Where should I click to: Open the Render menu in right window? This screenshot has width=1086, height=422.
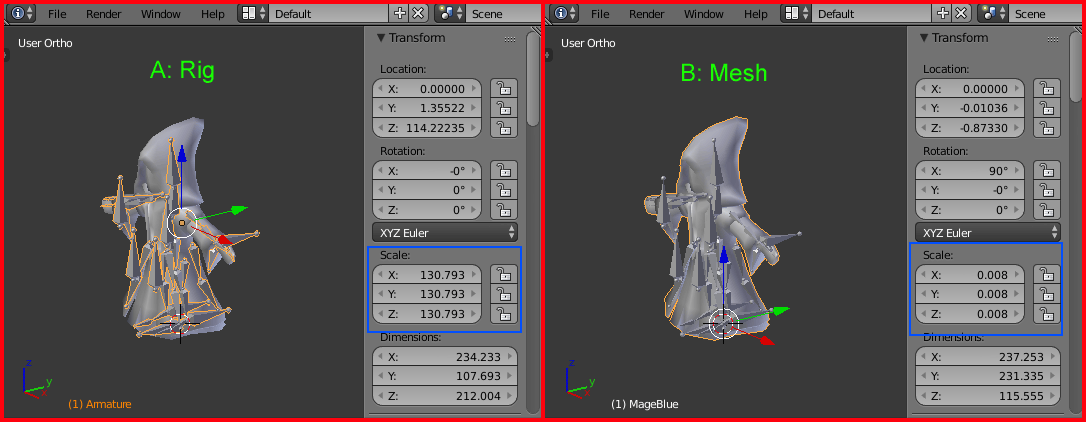[x=647, y=14]
